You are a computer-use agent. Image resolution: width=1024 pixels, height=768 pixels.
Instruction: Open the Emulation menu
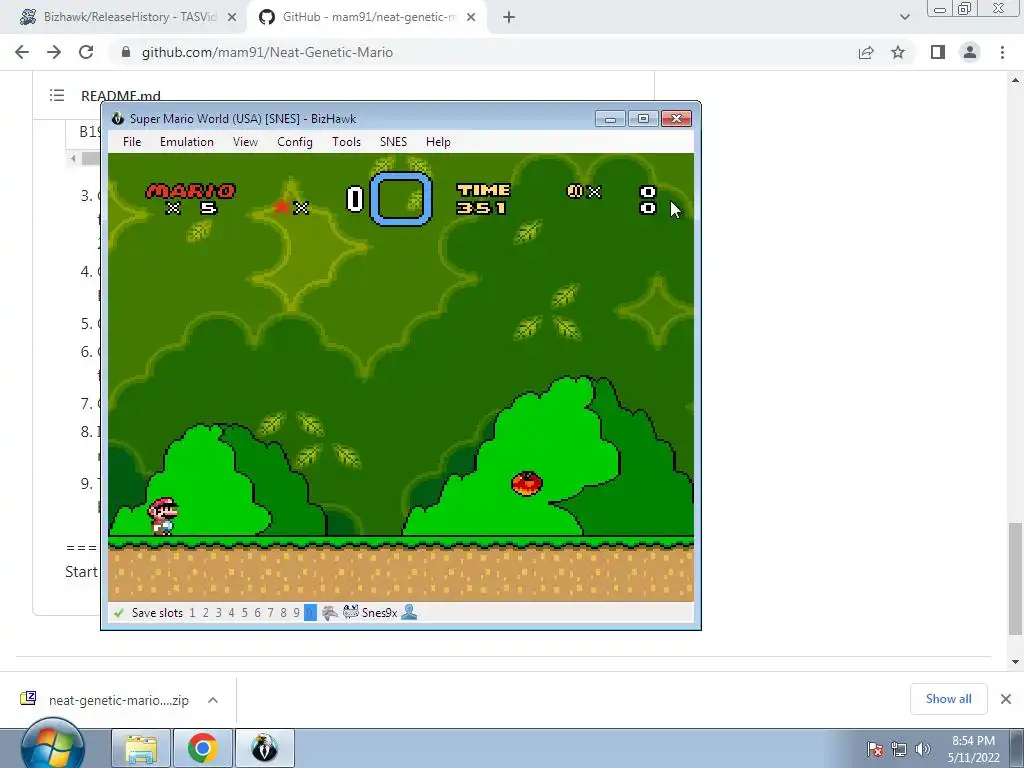(186, 142)
